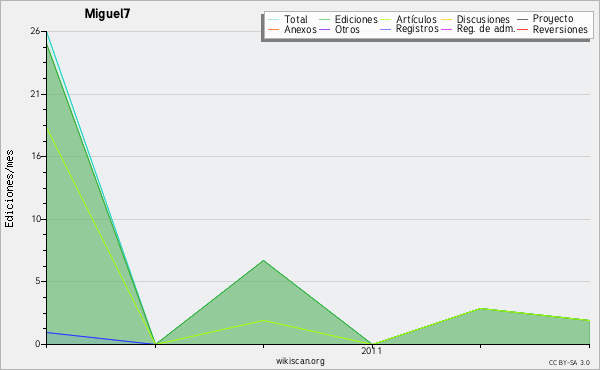The image size is (600, 370).
Task: Click the y-axis label 0
Action: pos(38,344)
